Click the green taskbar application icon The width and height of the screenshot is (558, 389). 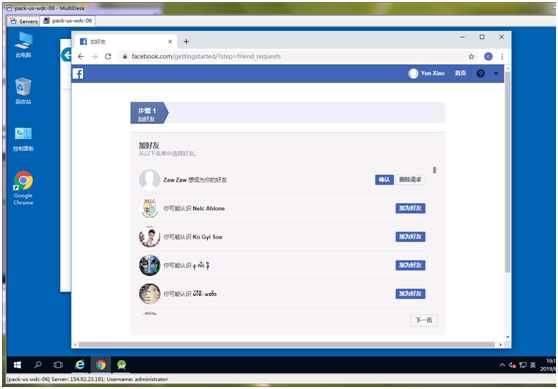point(122,365)
